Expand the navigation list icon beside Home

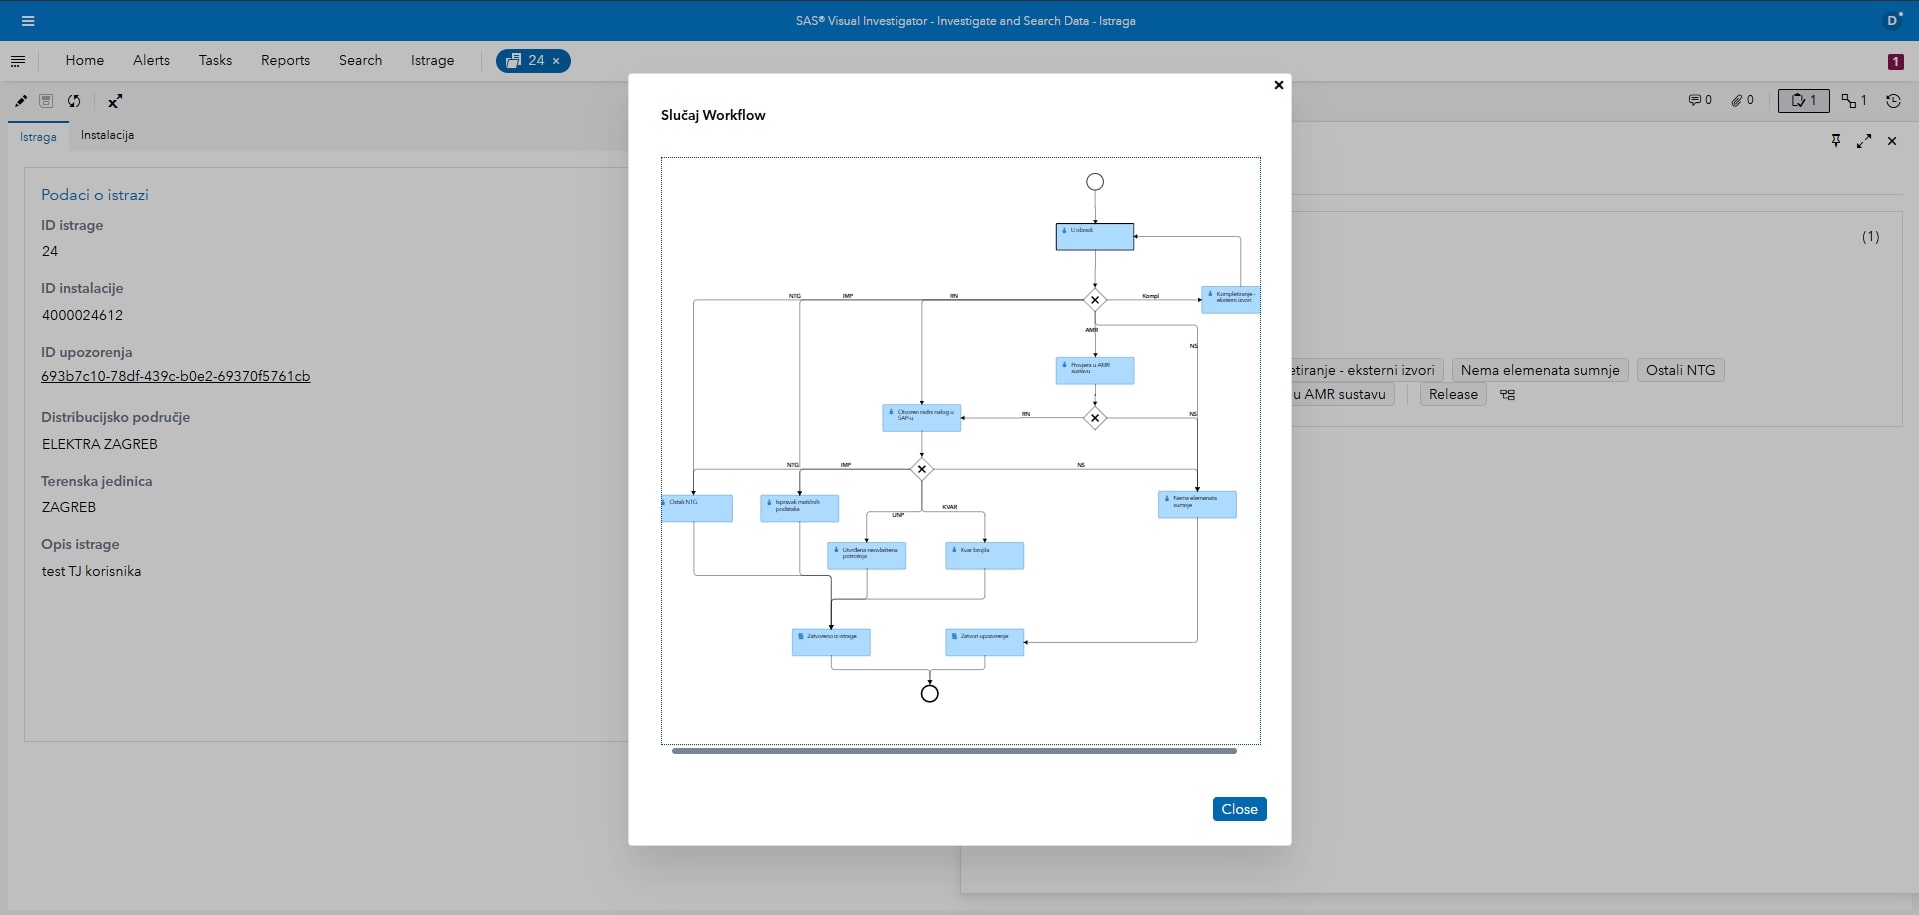tap(18, 61)
